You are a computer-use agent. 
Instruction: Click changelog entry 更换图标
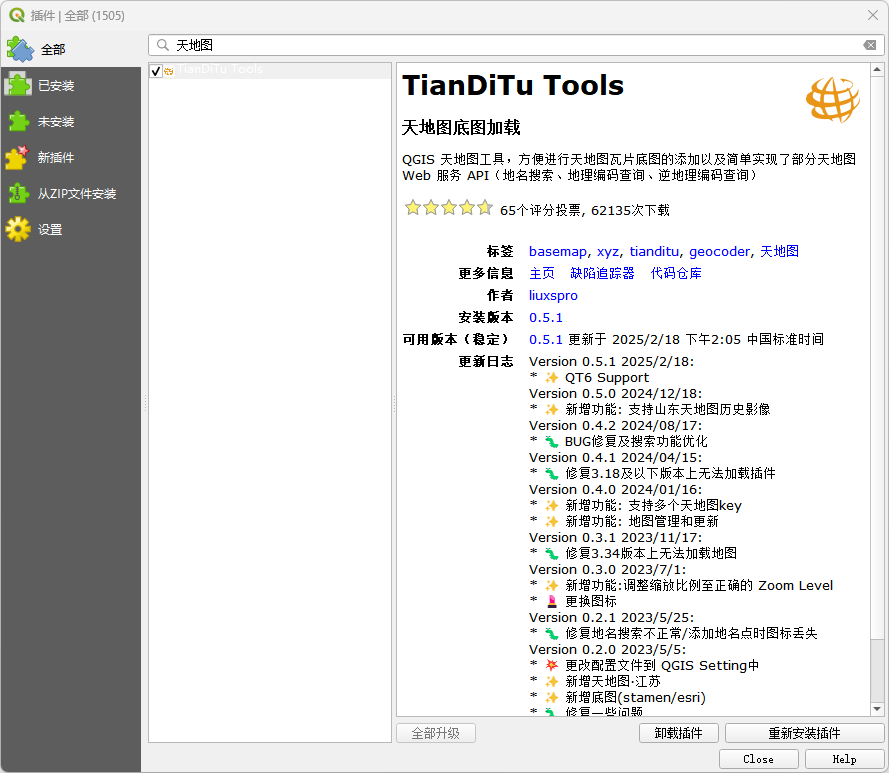(x=591, y=601)
